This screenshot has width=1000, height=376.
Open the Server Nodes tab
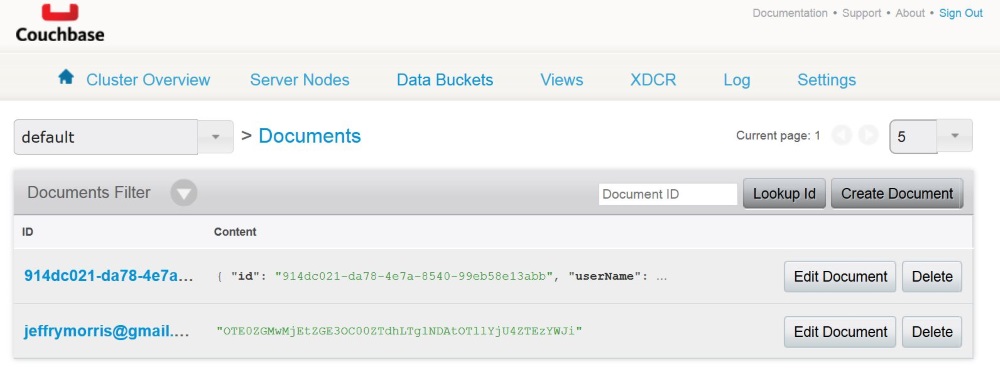(x=300, y=80)
